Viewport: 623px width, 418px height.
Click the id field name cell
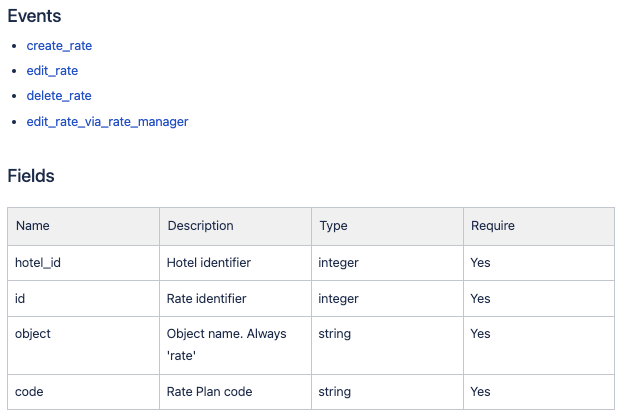coord(83,298)
